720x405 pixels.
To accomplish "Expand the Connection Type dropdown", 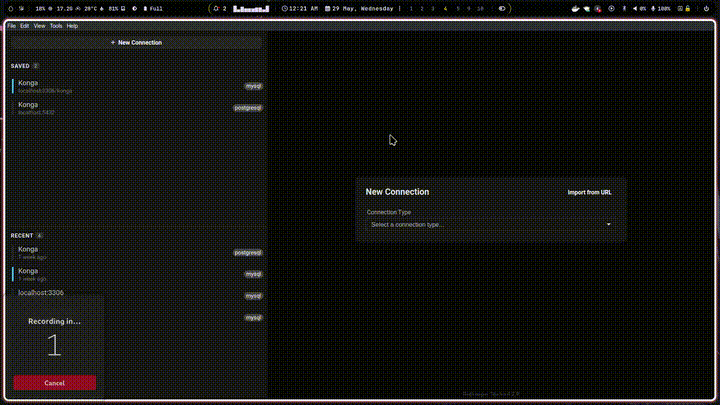I will click(x=491, y=225).
